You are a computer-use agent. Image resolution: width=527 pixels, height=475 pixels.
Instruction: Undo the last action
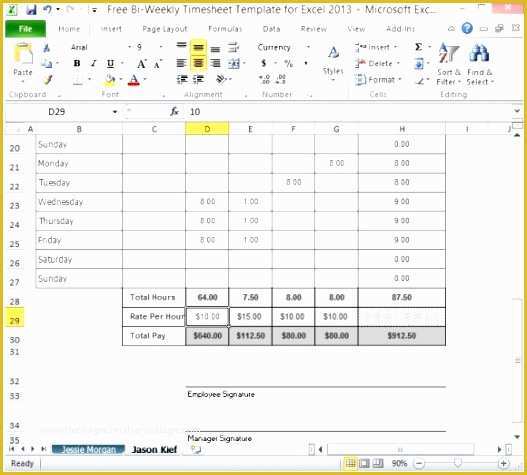click(x=47, y=10)
